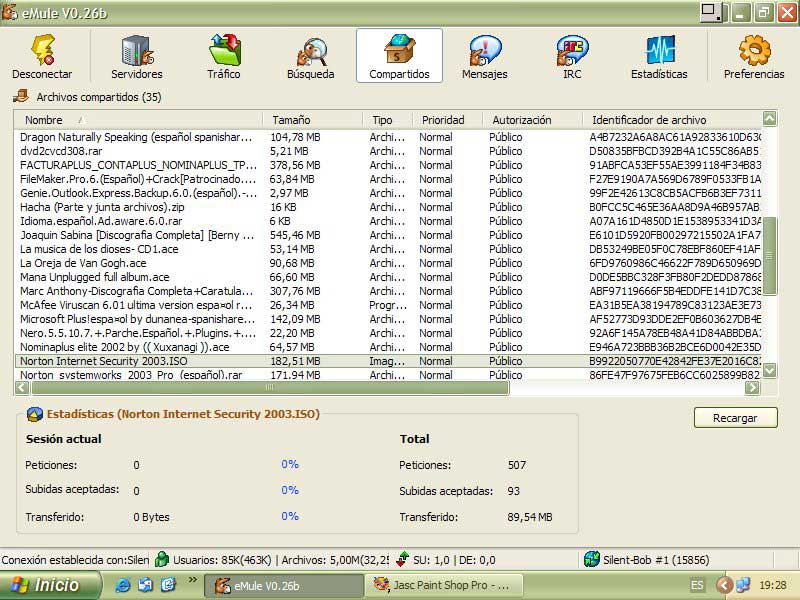Click the file list scroll down arrow

(x=769, y=370)
